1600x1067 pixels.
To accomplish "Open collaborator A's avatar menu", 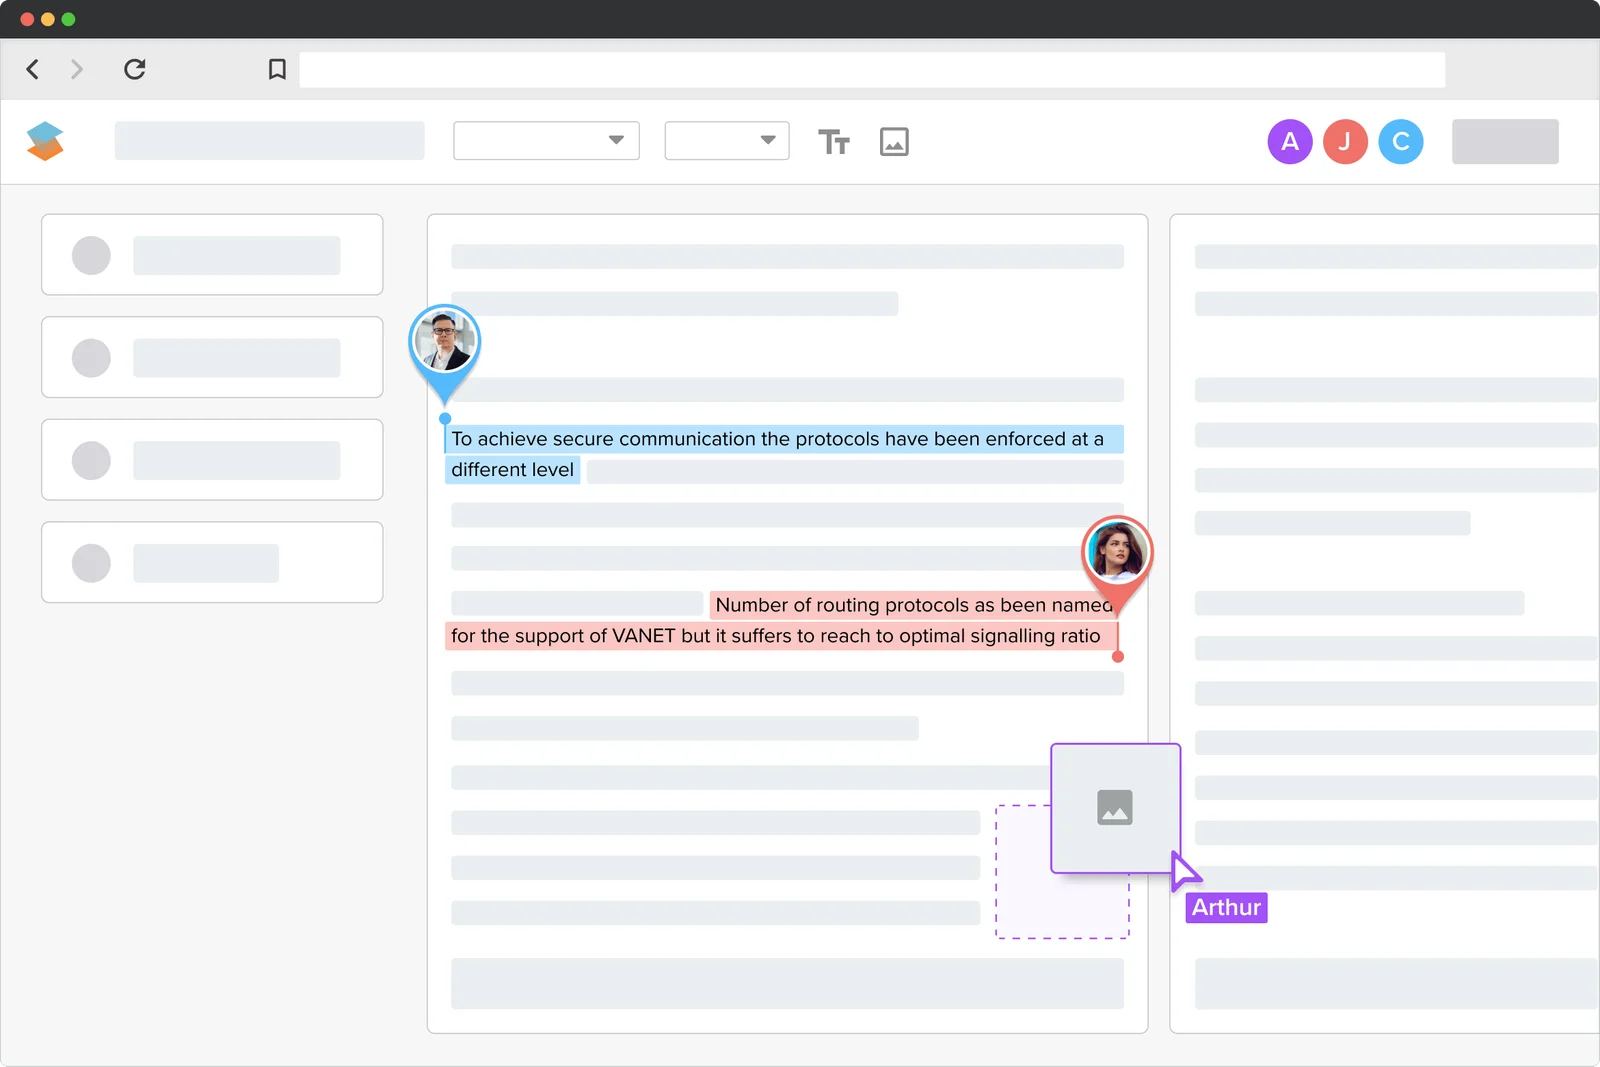I will click(1290, 141).
